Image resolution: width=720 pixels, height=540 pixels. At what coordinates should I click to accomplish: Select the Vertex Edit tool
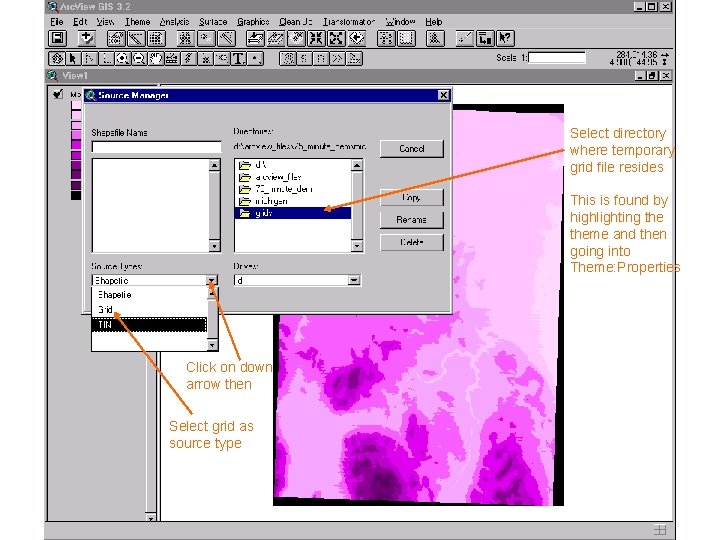[90, 58]
